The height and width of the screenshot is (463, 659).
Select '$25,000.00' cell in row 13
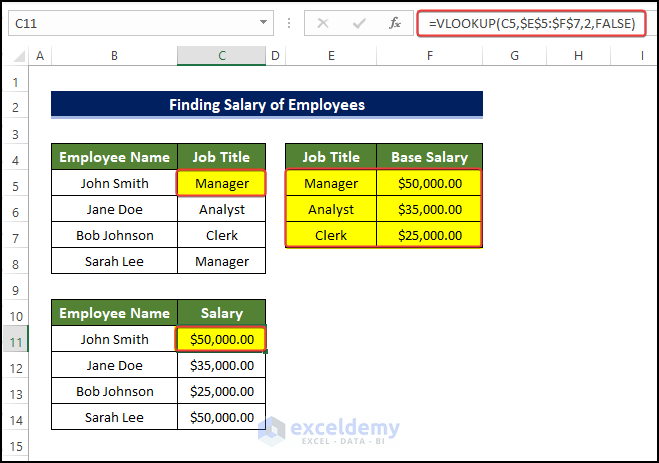(221, 391)
